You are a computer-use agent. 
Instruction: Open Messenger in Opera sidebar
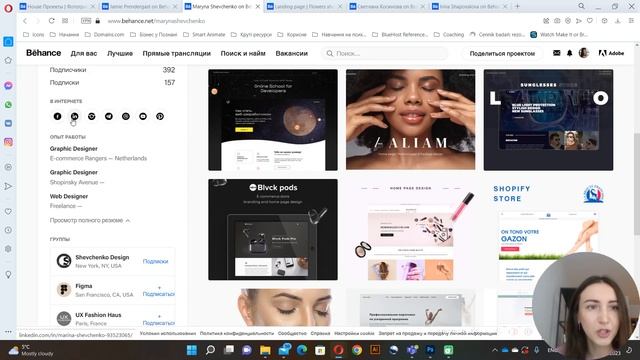tap(8, 86)
